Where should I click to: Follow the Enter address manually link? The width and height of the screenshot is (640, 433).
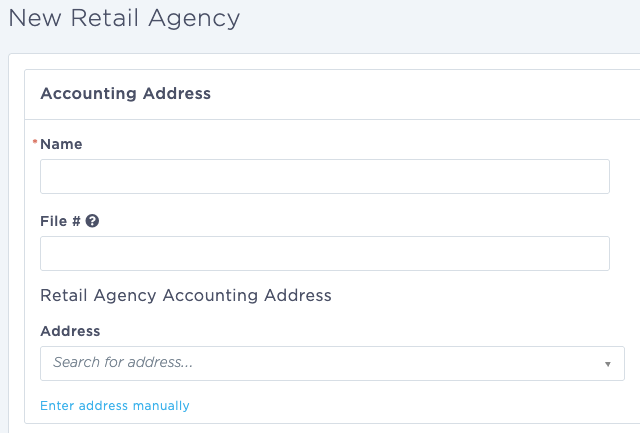pos(115,406)
